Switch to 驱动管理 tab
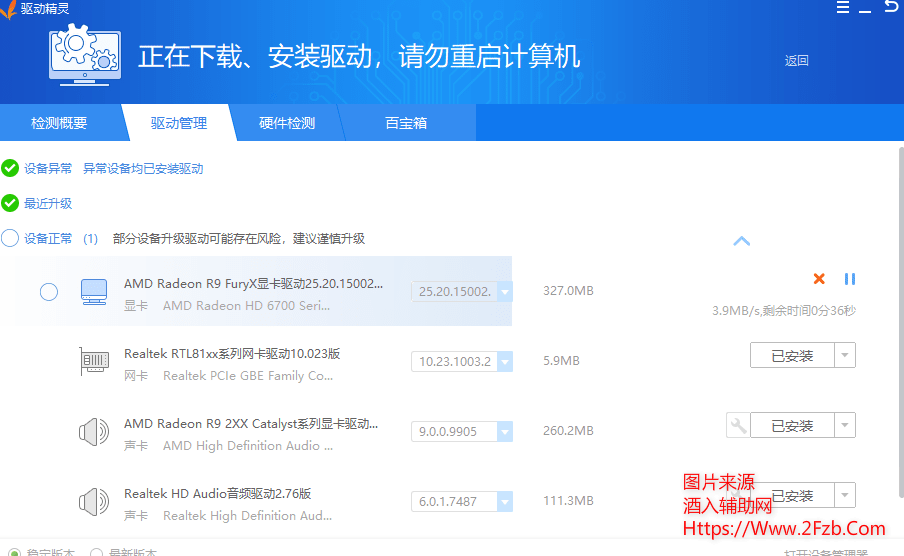Image resolution: width=904 pixels, height=556 pixels. pyautogui.click(x=179, y=123)
